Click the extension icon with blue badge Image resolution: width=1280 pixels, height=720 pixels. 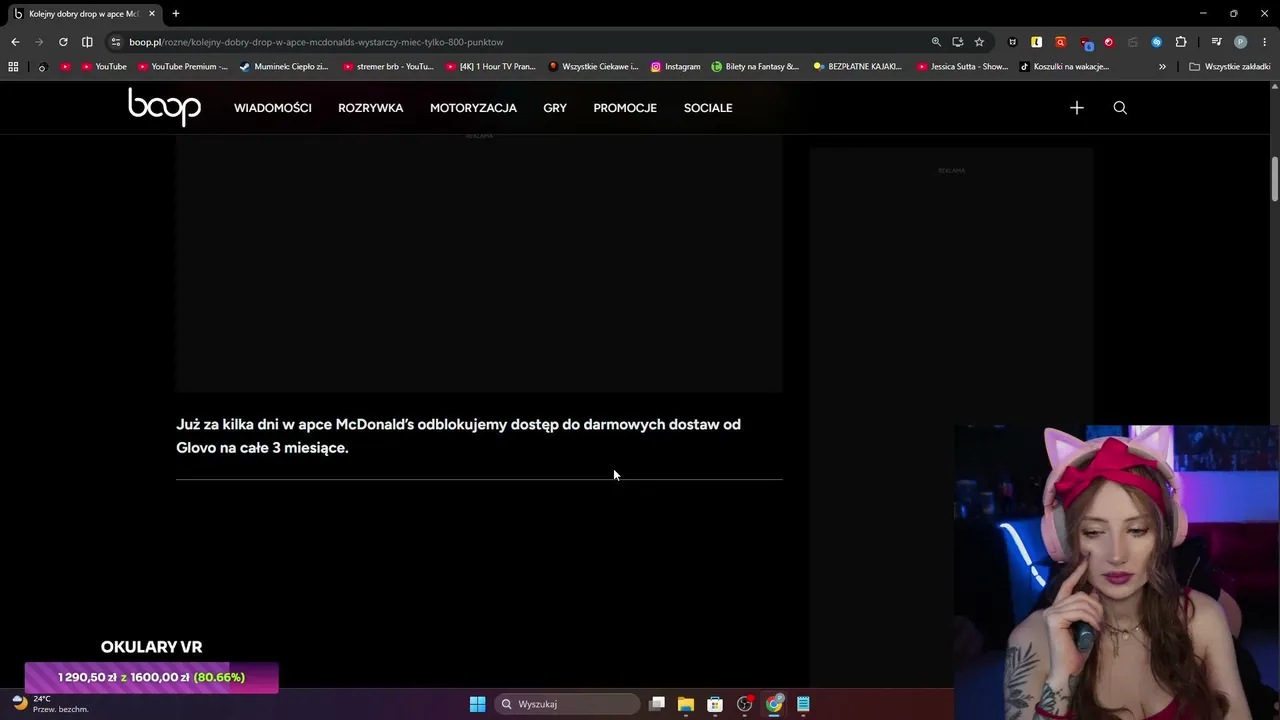[1085, 42]
